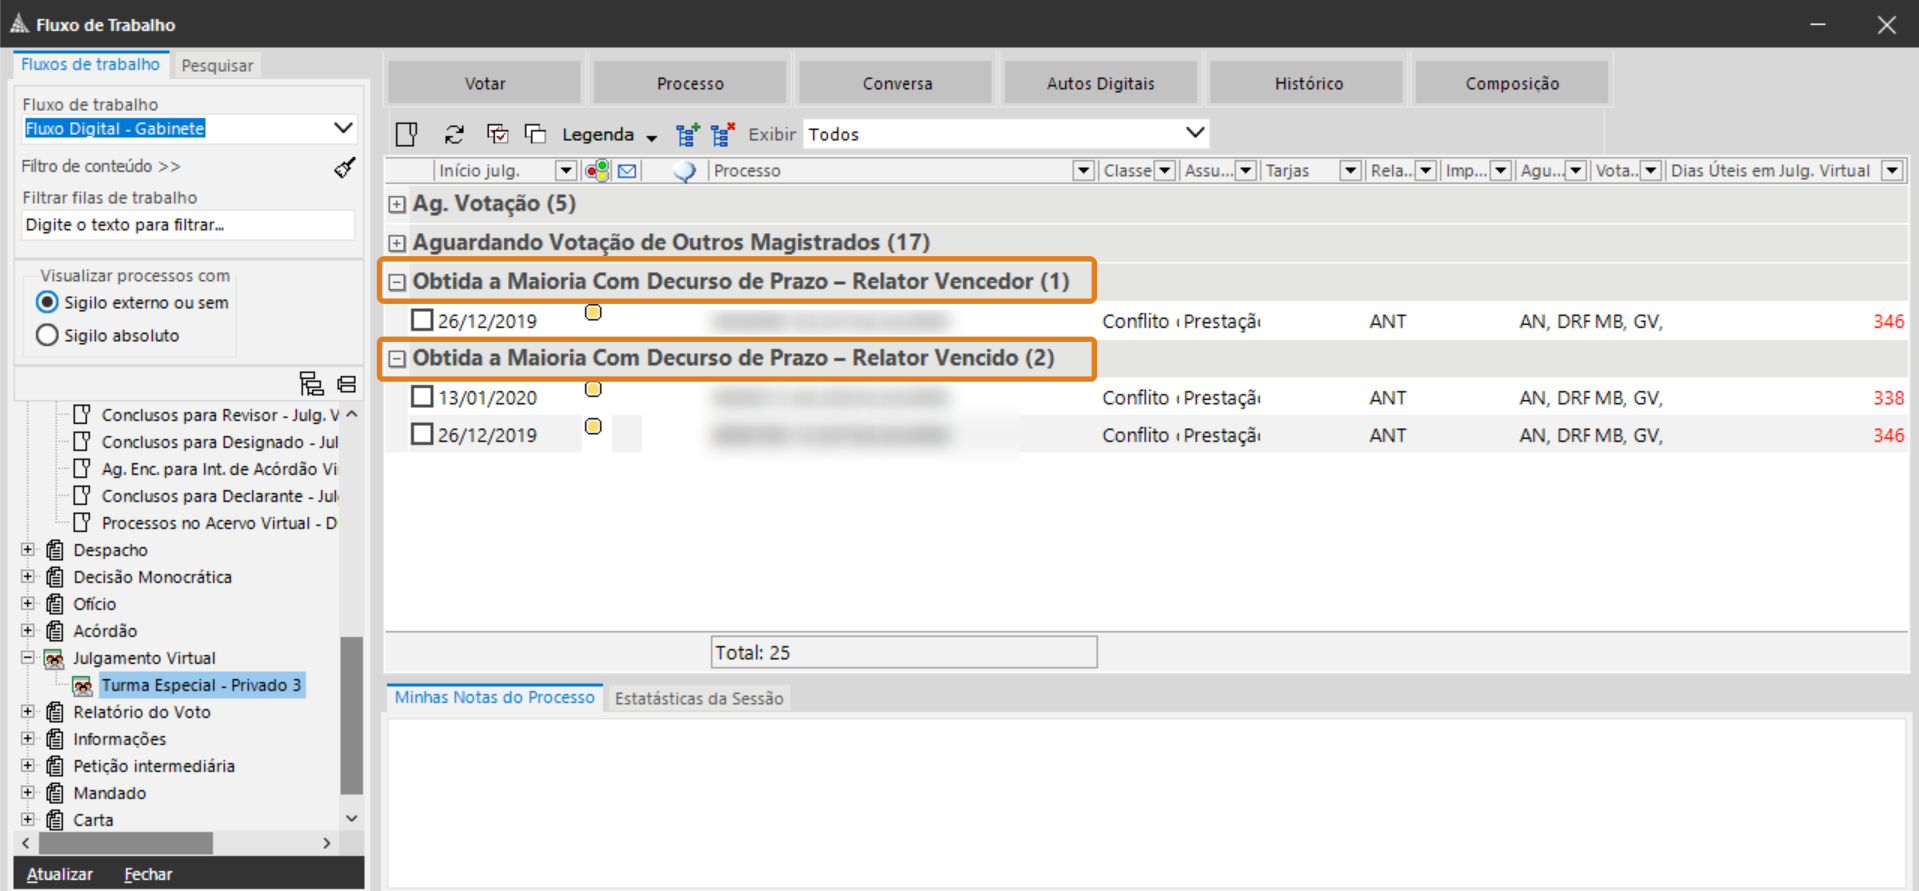
Task: Click the list view icon above queue list
Action: coord(346,384)
